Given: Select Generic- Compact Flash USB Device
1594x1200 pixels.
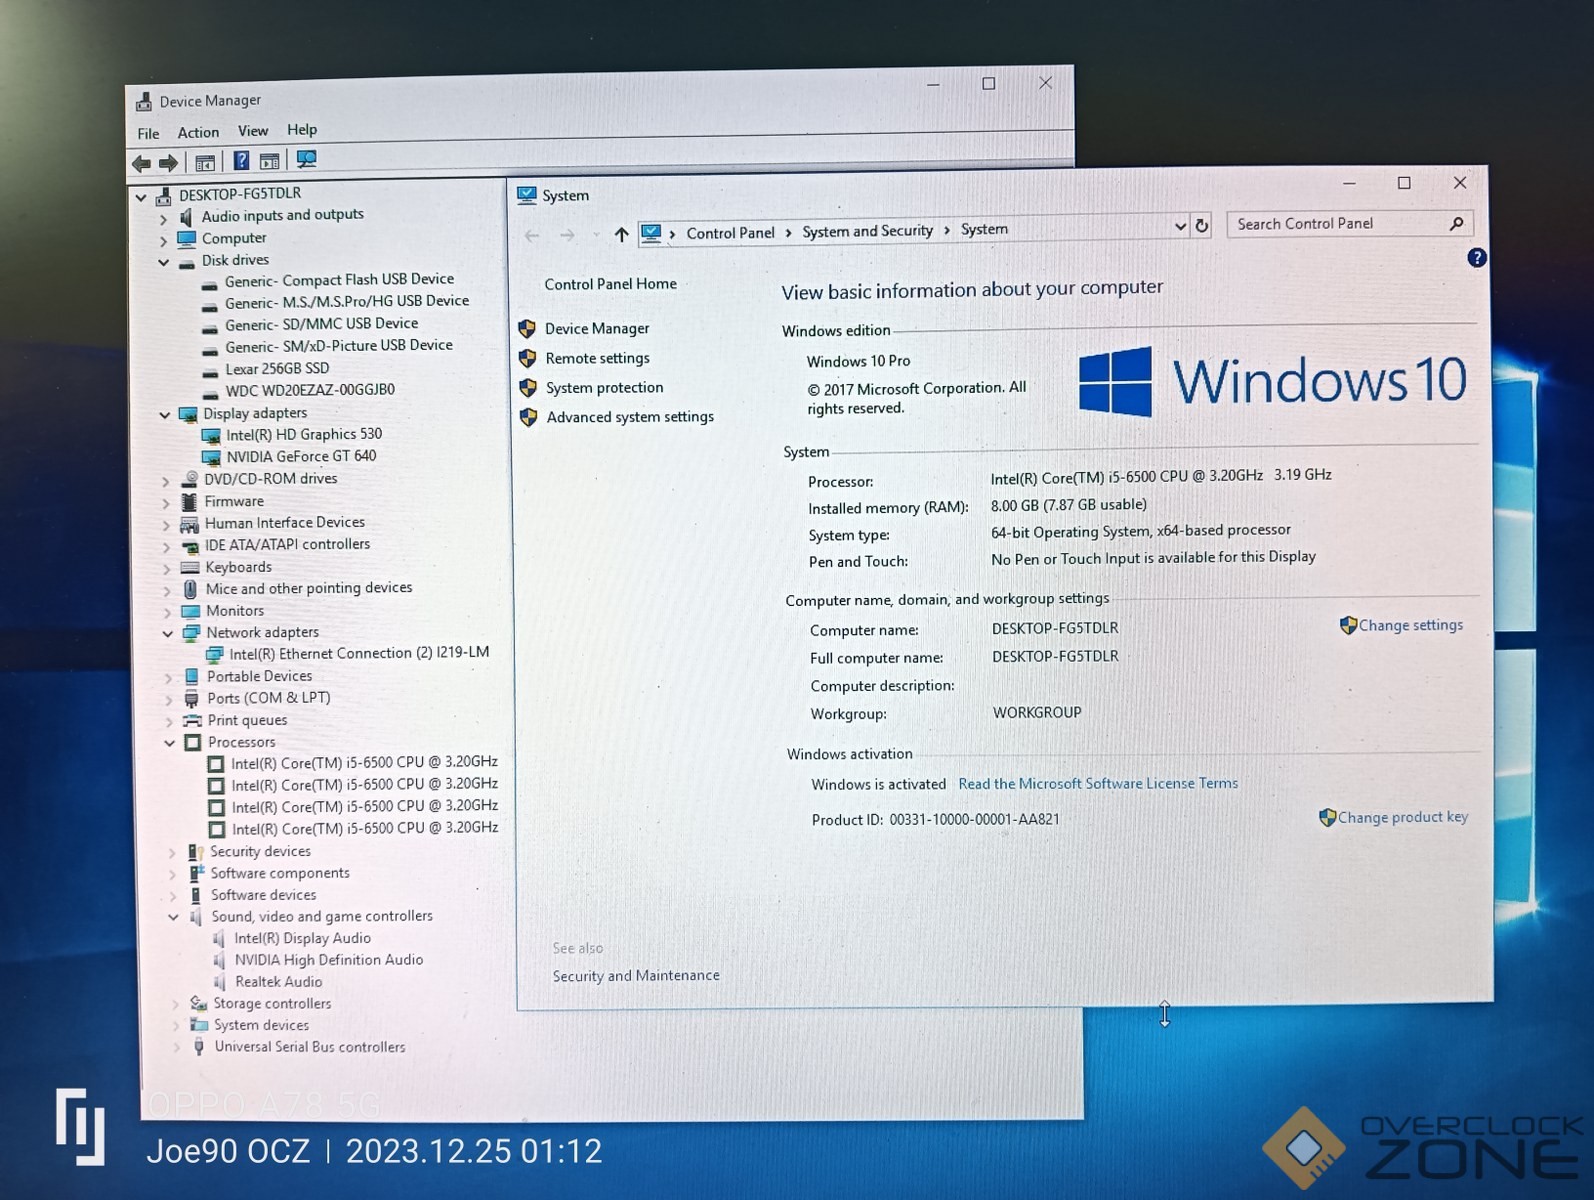Looking at the screenshot, I should (x=339, y=280).
